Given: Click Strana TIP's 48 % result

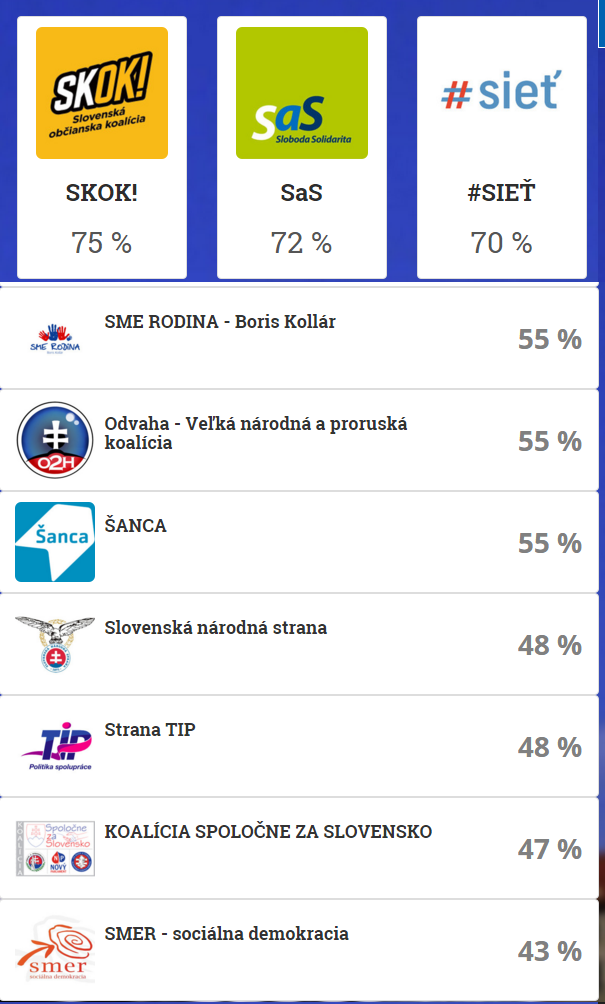Looking at the screenshot, I should (x=549, y=747).
